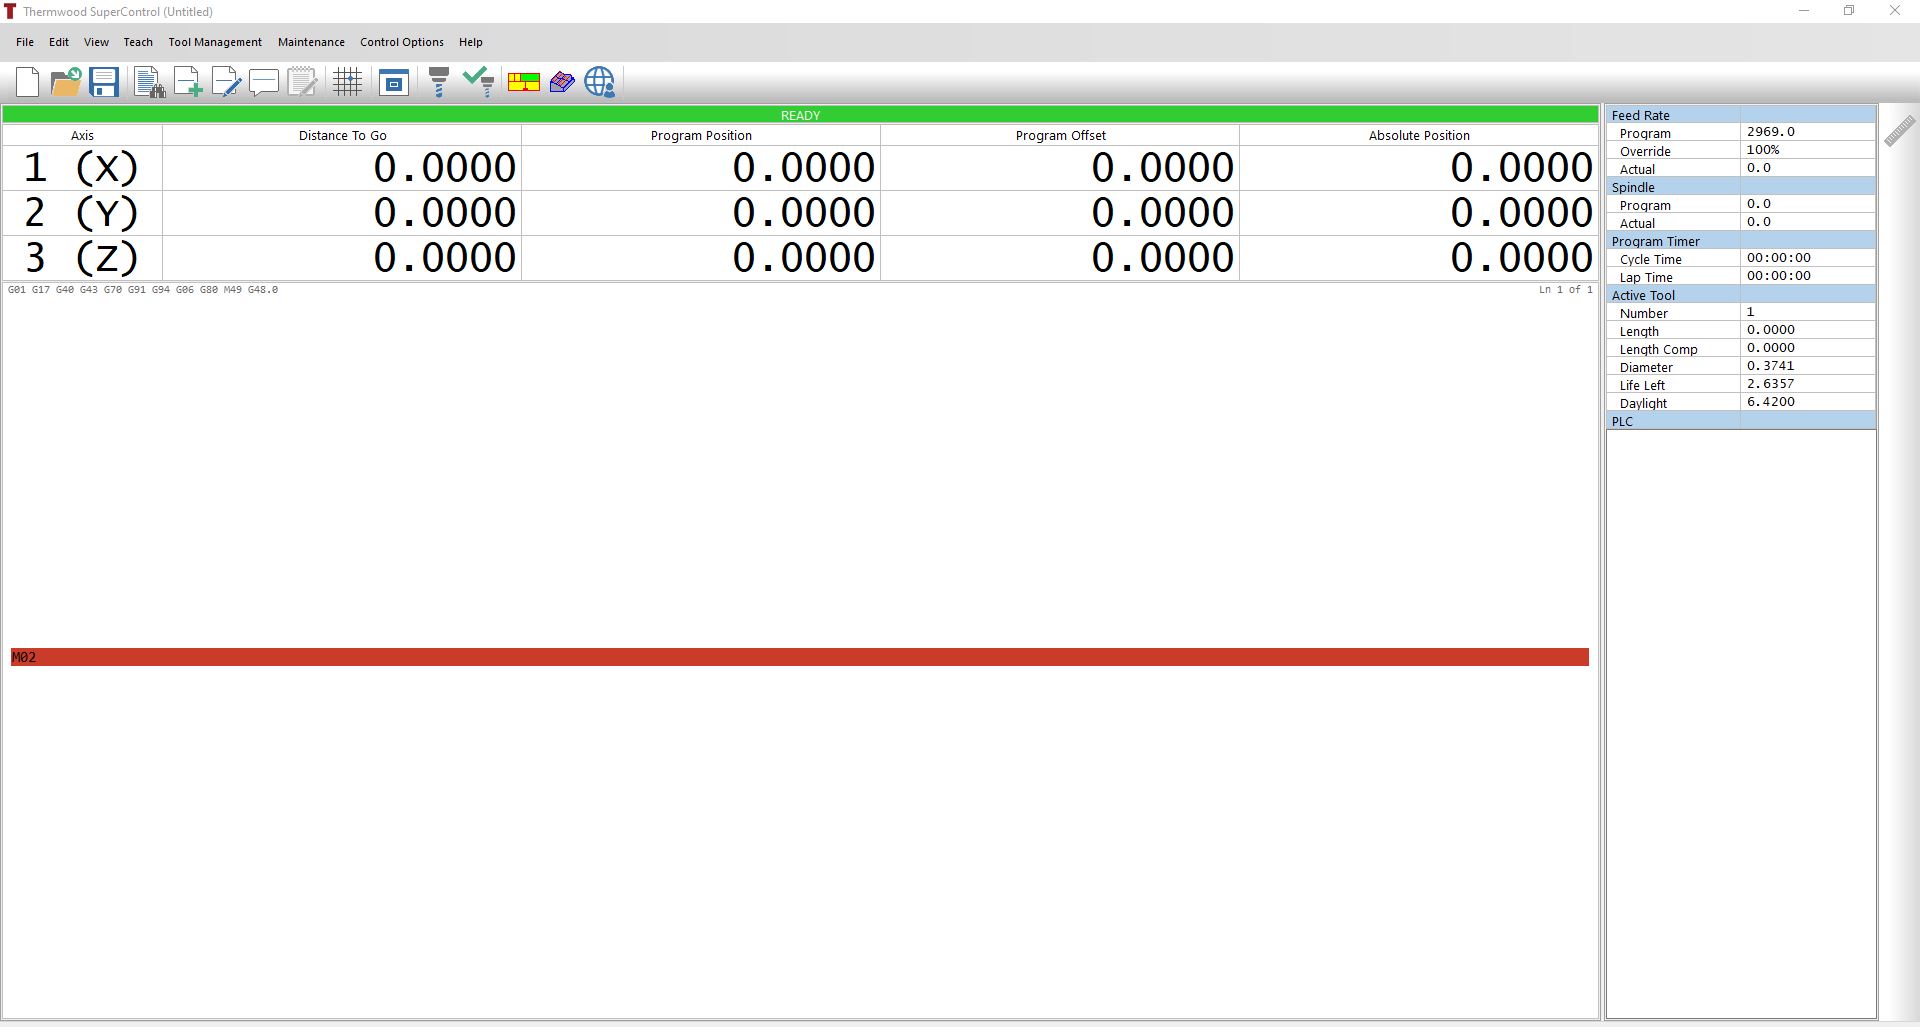Click the PLC section header
Screen dimensions: 1920x1027
coord(1741,421)
